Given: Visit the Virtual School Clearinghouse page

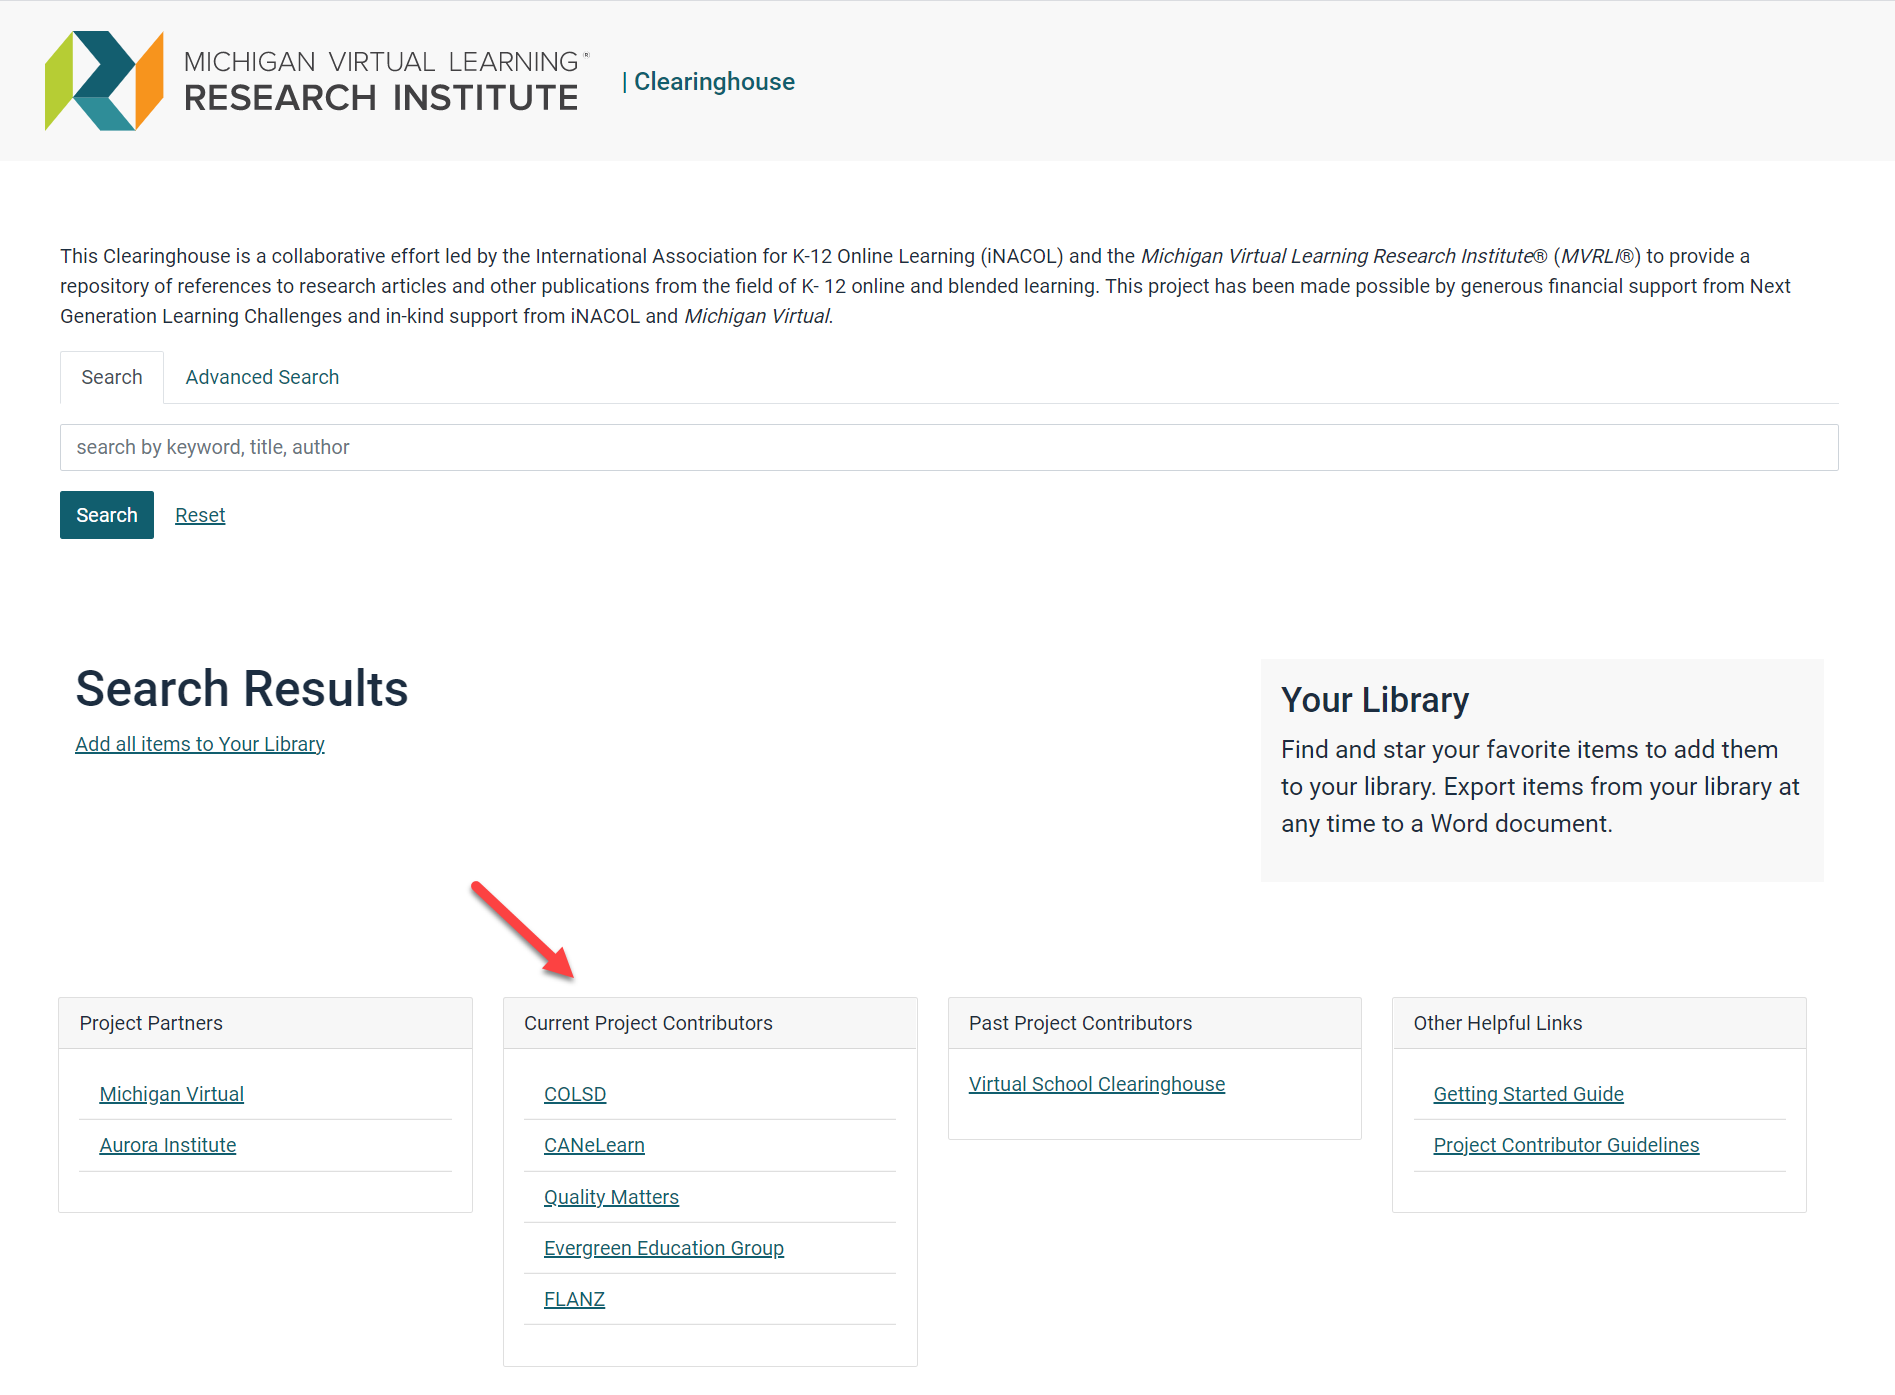Looking at the screenshot, I should pos(1096,1083).
